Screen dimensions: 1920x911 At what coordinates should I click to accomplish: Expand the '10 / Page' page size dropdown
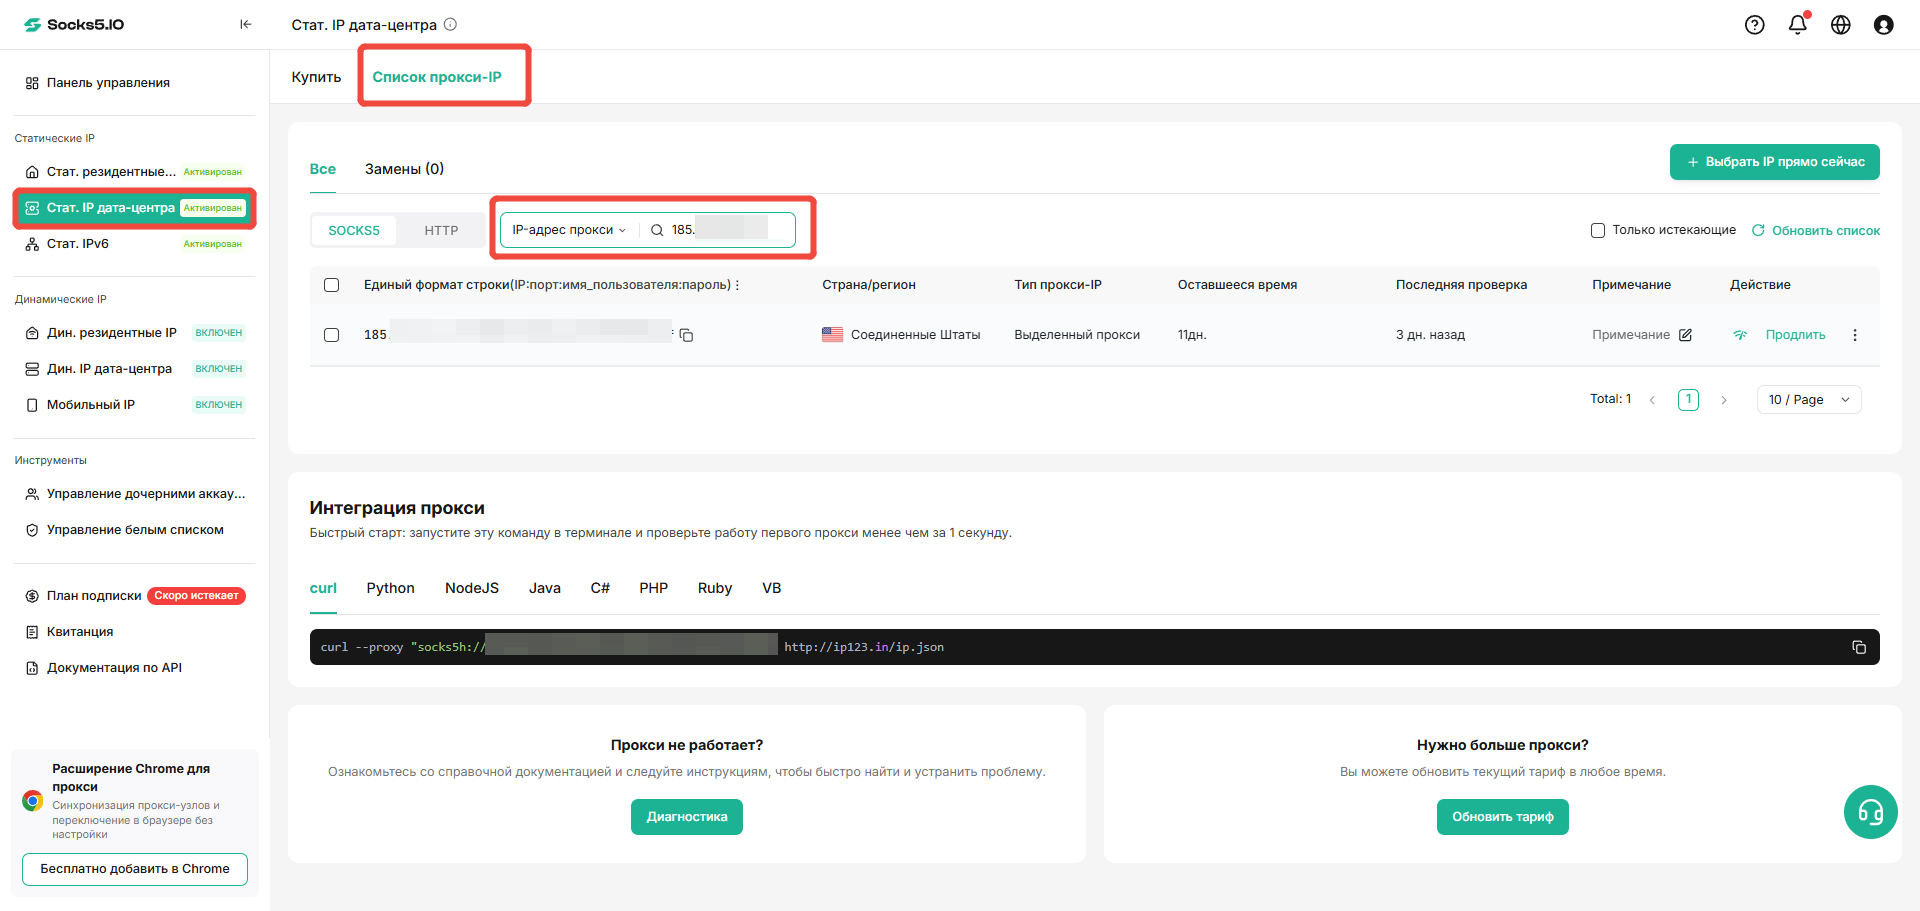(1809, 400)
